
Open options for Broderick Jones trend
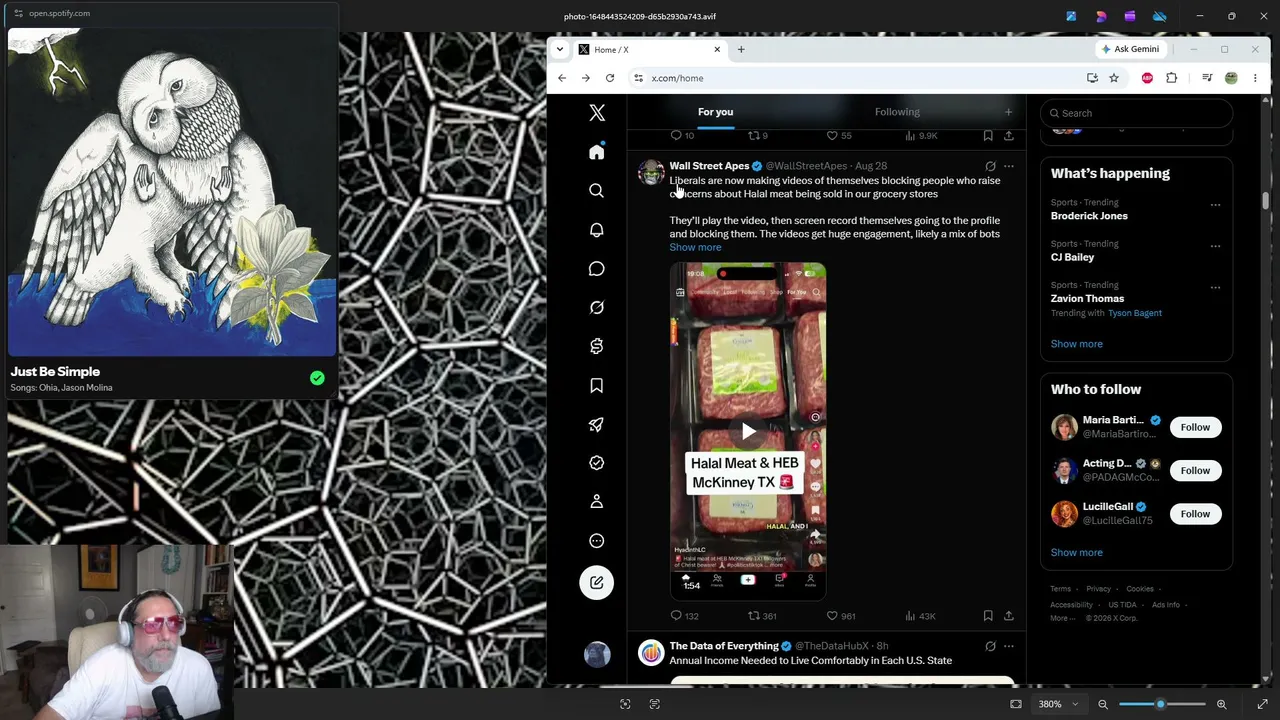1215,205
